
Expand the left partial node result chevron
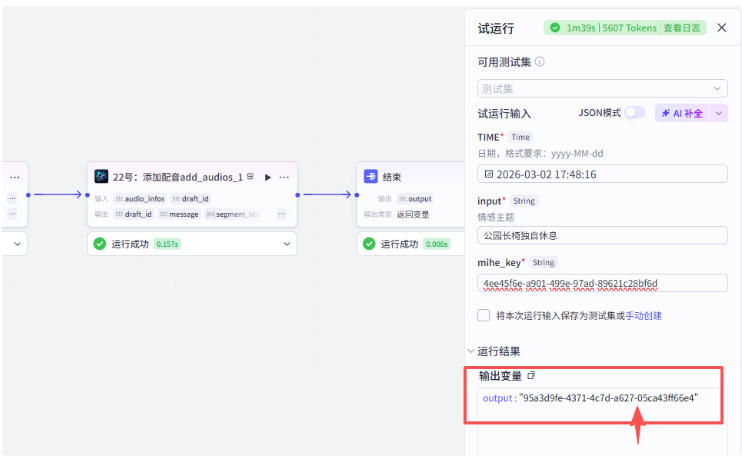[x=18, y=244]
